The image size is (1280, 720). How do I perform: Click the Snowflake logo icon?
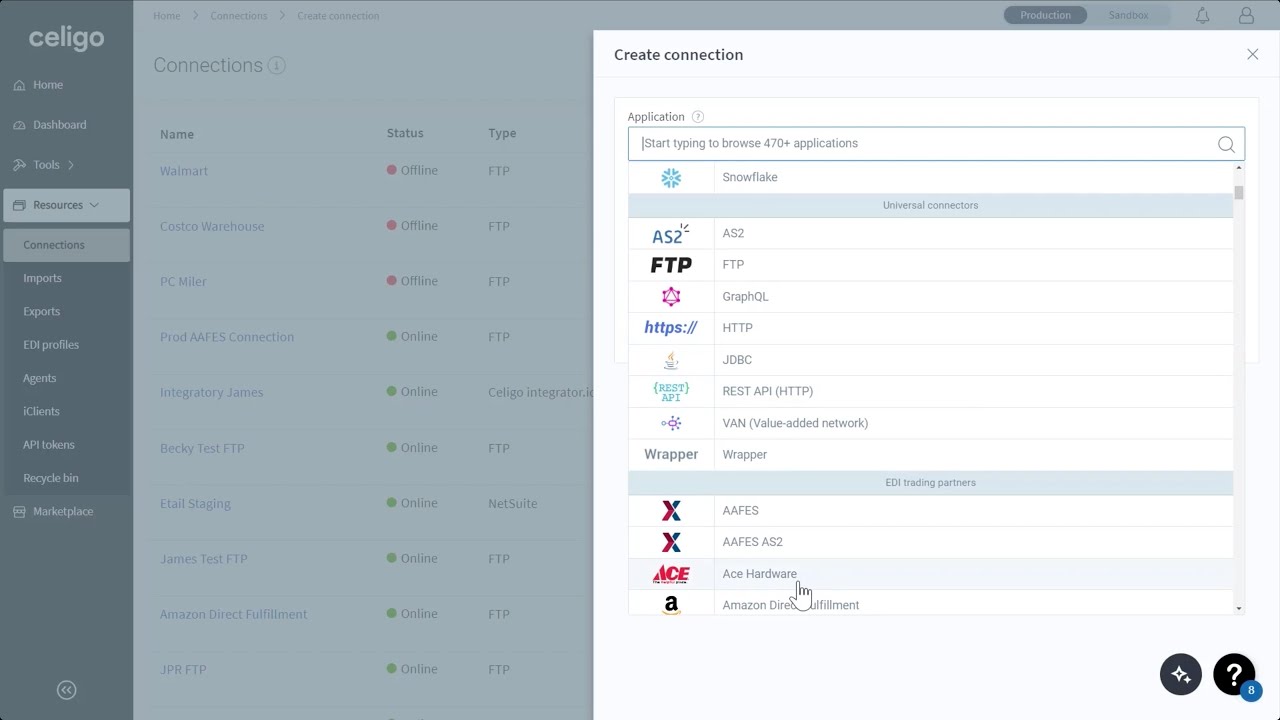(671, 178)
